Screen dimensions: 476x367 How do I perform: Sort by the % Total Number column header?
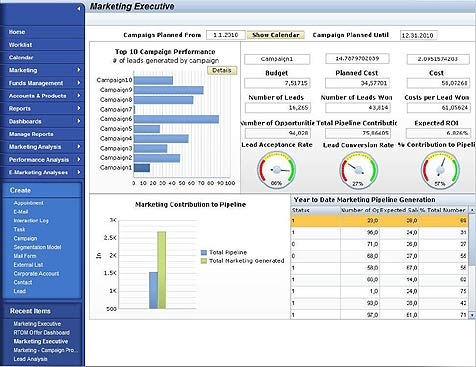[444, 210]
